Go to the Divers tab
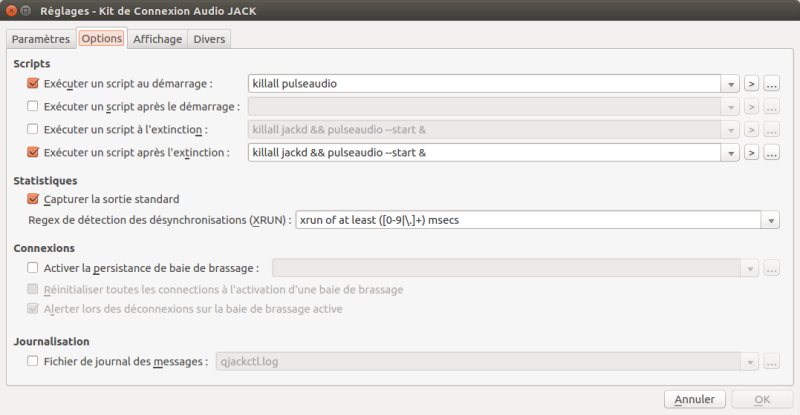Image resolution: width=800 pixels, height=415 pixels. 209,39
